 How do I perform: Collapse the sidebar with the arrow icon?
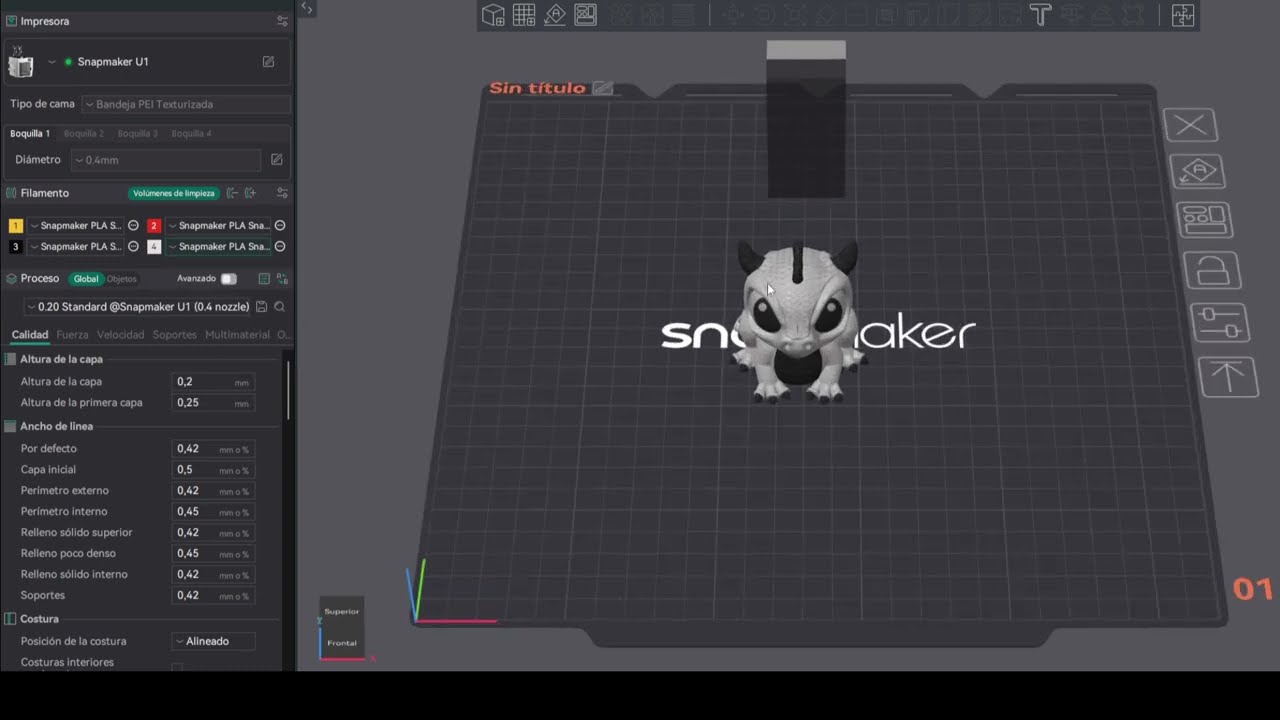[x=307, y=8]
